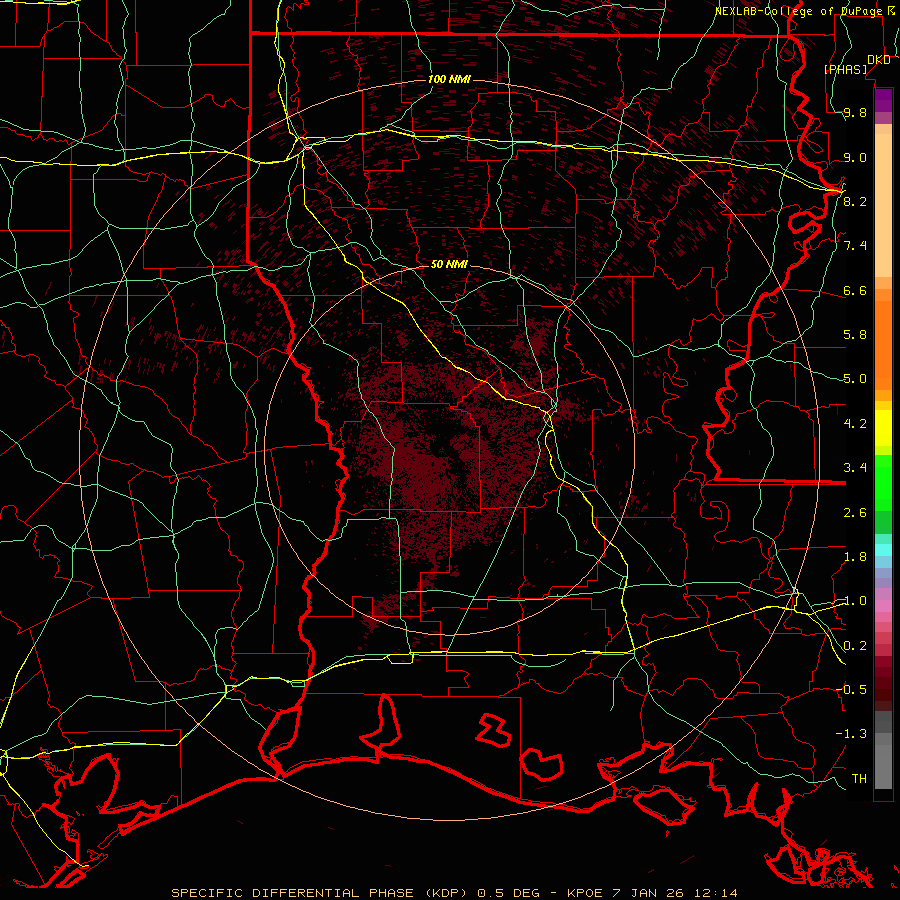Click the -0.5 value on color scale

point(851,689)
